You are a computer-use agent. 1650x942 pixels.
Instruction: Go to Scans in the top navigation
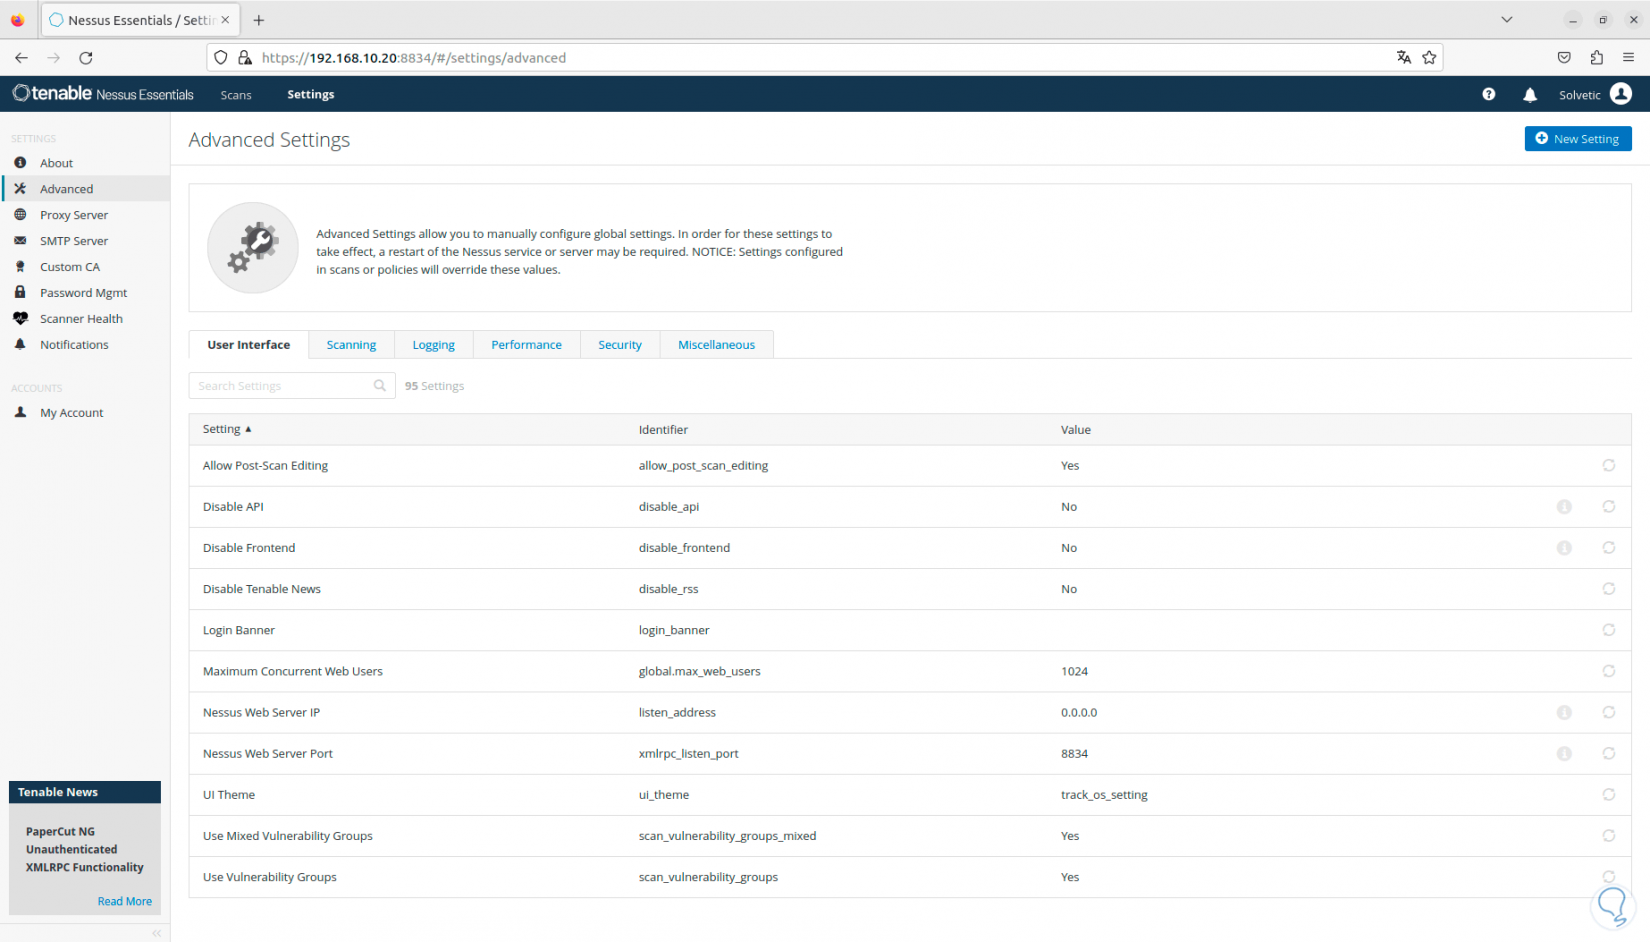tap(236, 95)
